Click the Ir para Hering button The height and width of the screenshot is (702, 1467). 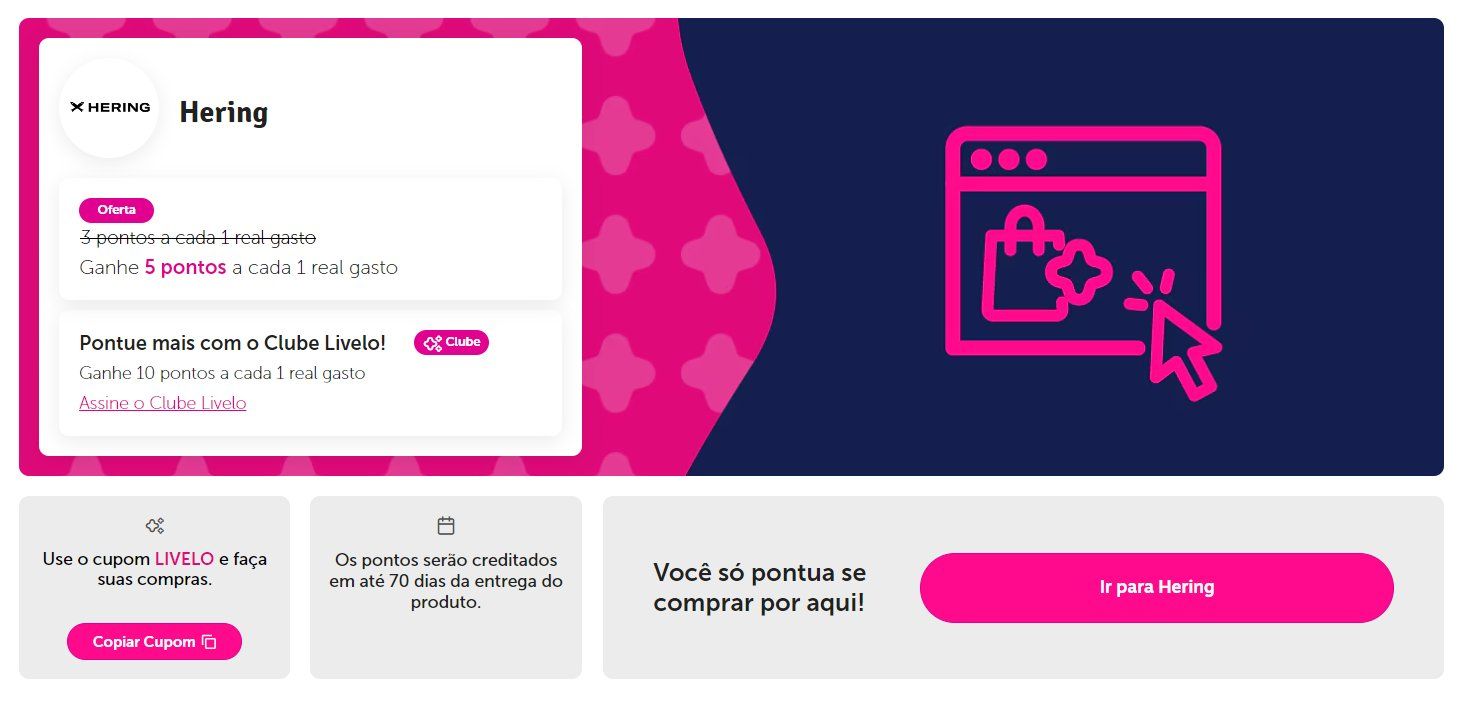[1156, 588]
